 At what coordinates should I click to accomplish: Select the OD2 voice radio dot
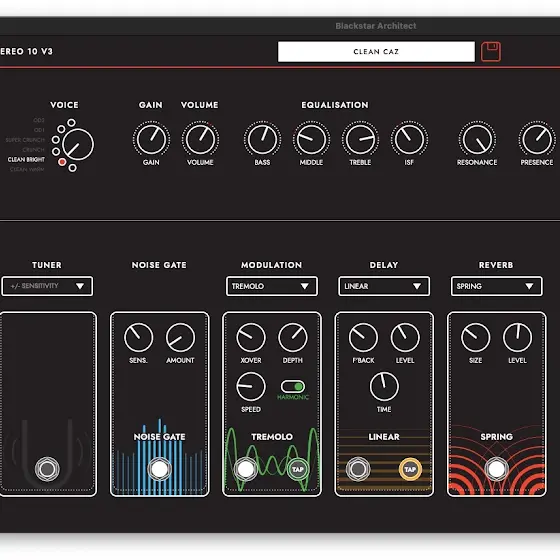tap(71, 123)
